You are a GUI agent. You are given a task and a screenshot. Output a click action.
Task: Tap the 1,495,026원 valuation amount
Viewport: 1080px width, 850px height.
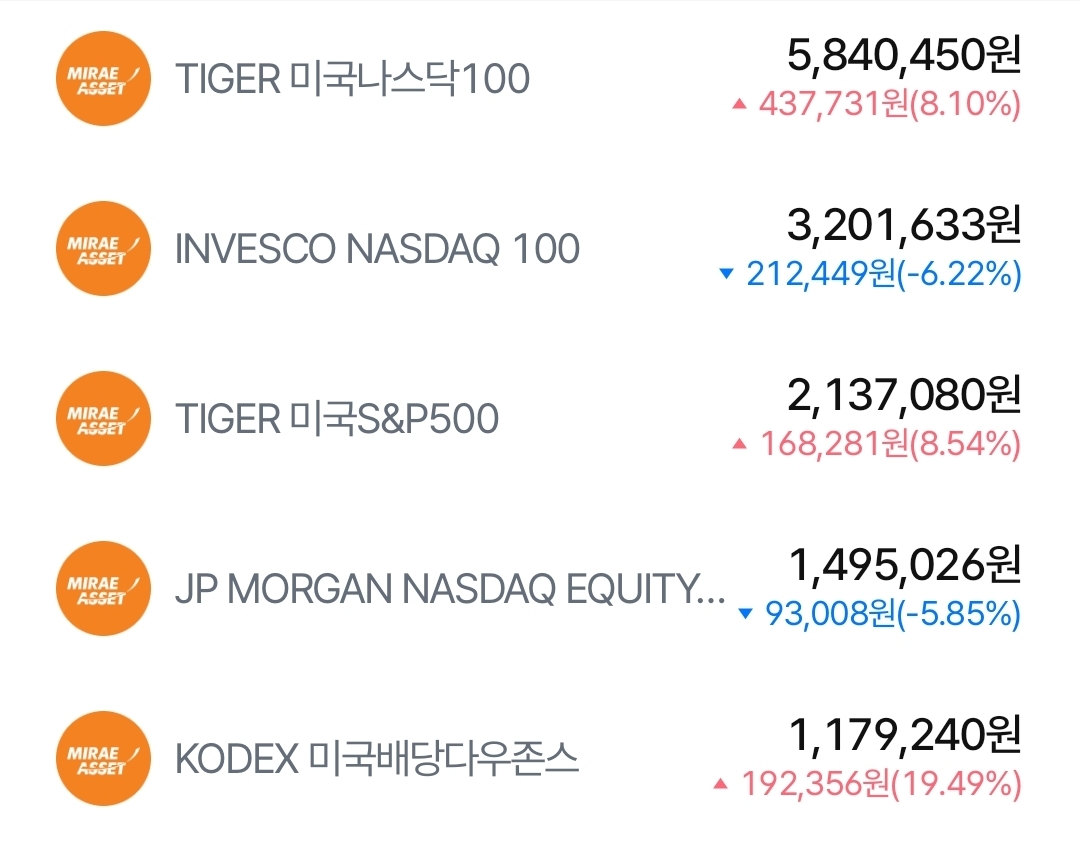(x=904, y=566)
